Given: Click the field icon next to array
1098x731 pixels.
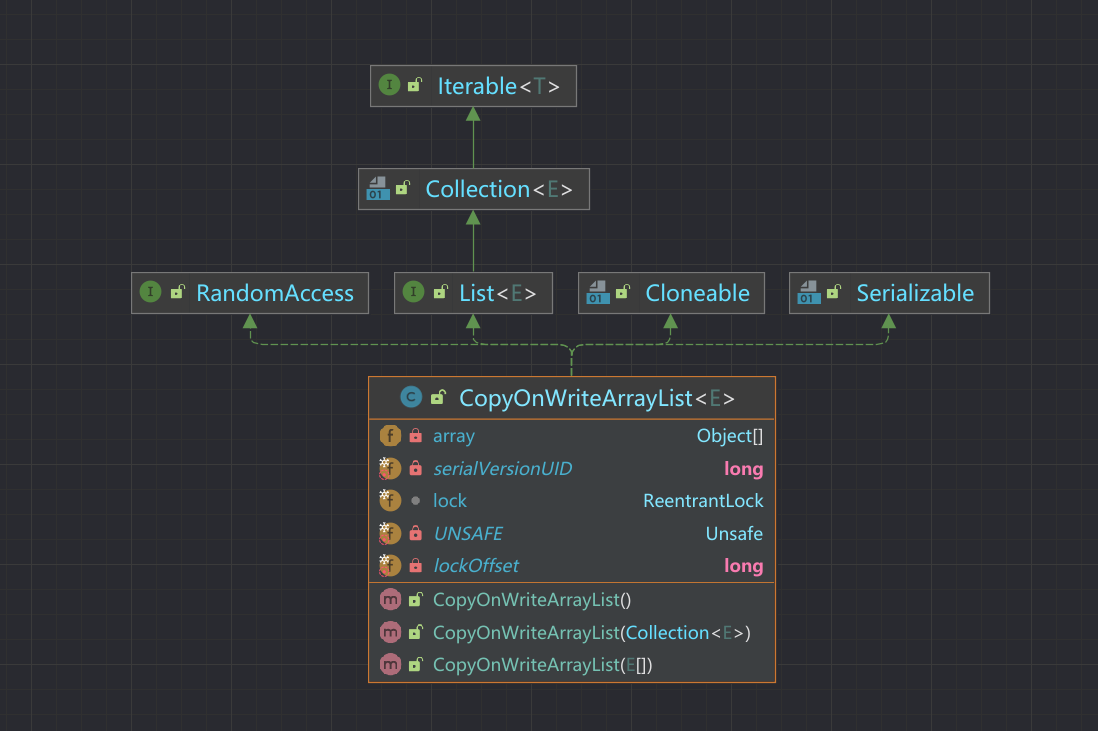Looking at the screenshot, I should click(390, 436).
